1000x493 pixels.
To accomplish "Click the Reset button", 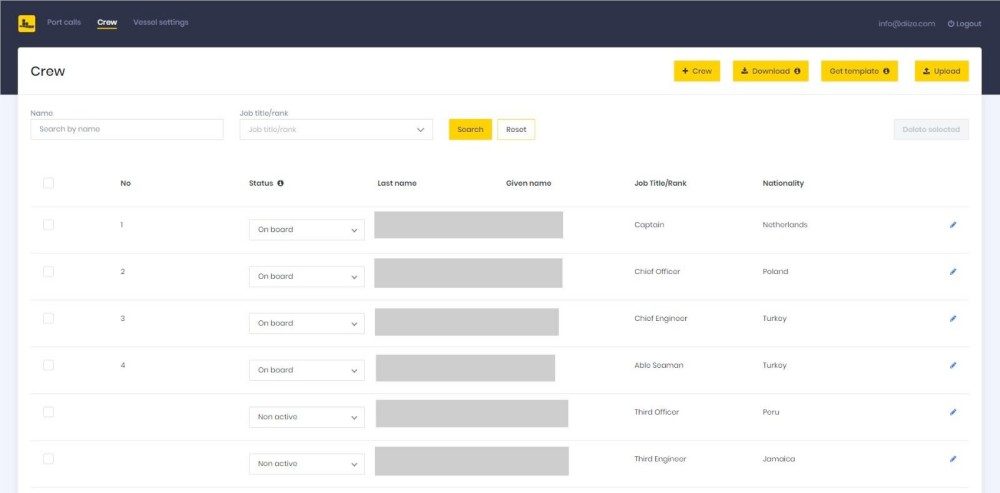I will click(516, 129).
